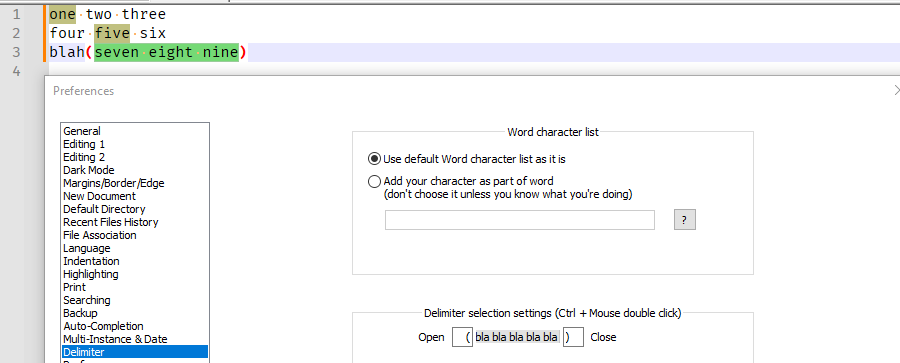Select Default Directory category

pyautogui.click(x=135, y=209)
